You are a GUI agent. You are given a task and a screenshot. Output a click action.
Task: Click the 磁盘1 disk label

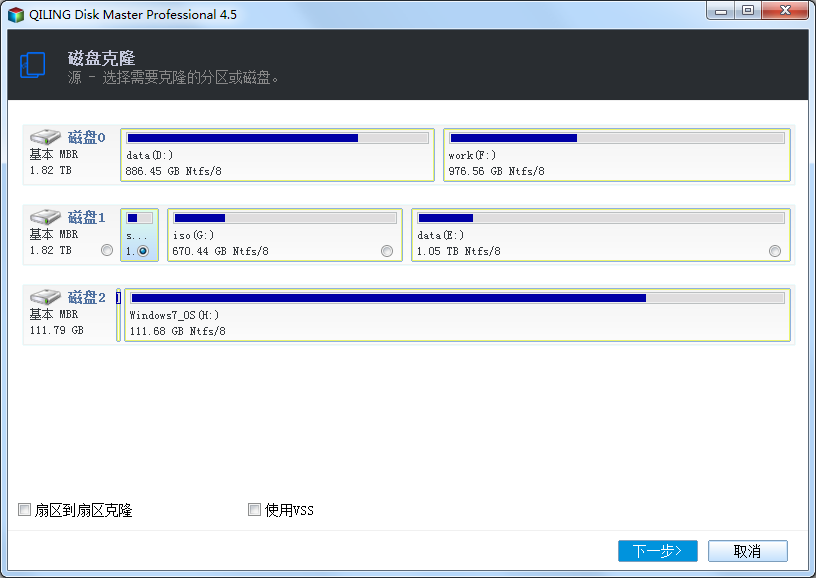coord(86,217)
